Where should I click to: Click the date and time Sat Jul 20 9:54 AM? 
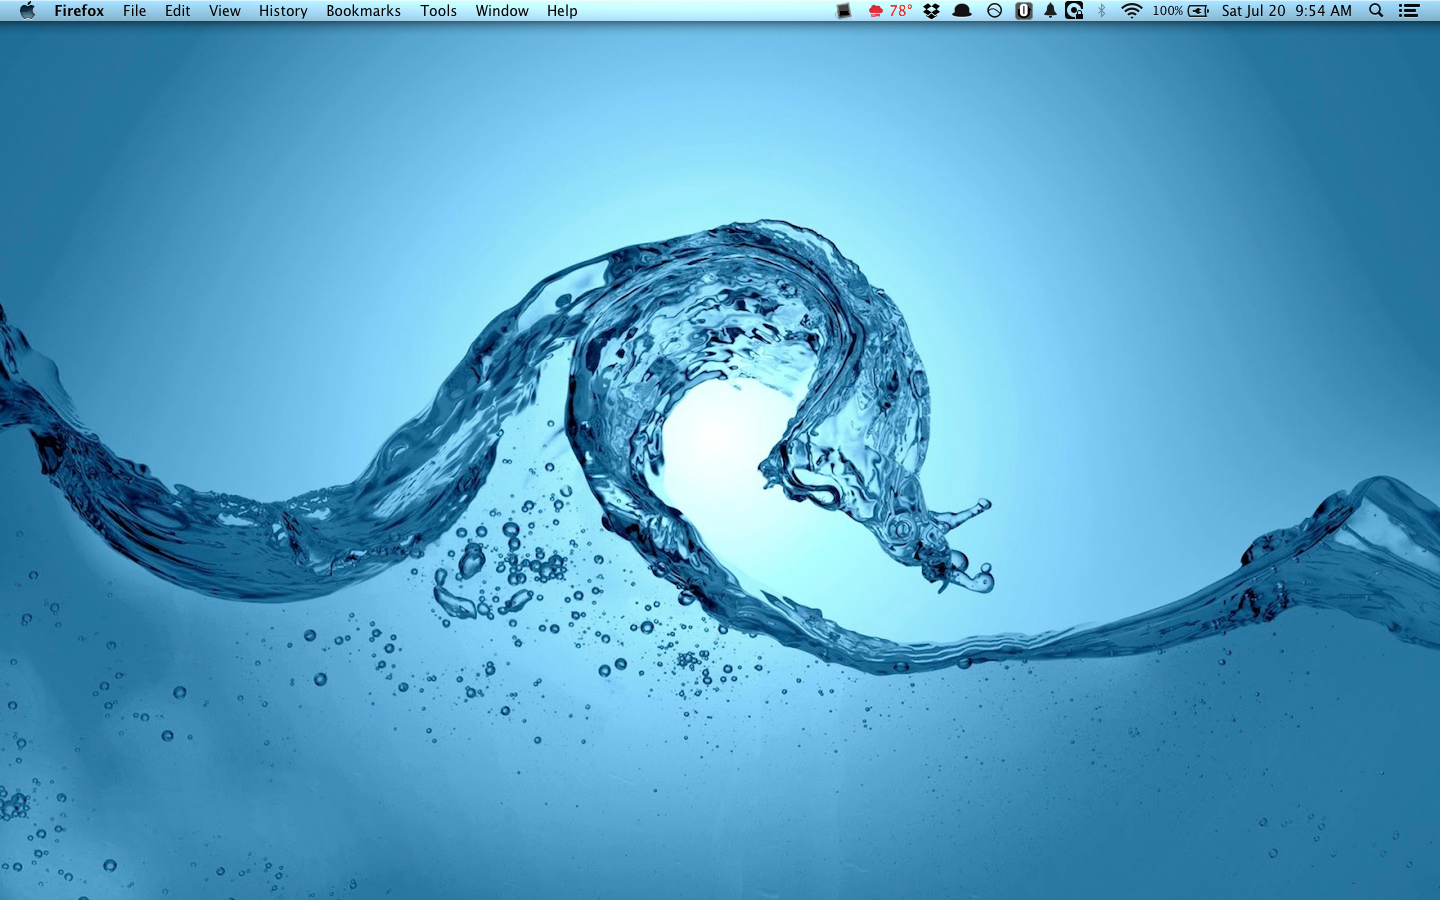click(1286, 11)
